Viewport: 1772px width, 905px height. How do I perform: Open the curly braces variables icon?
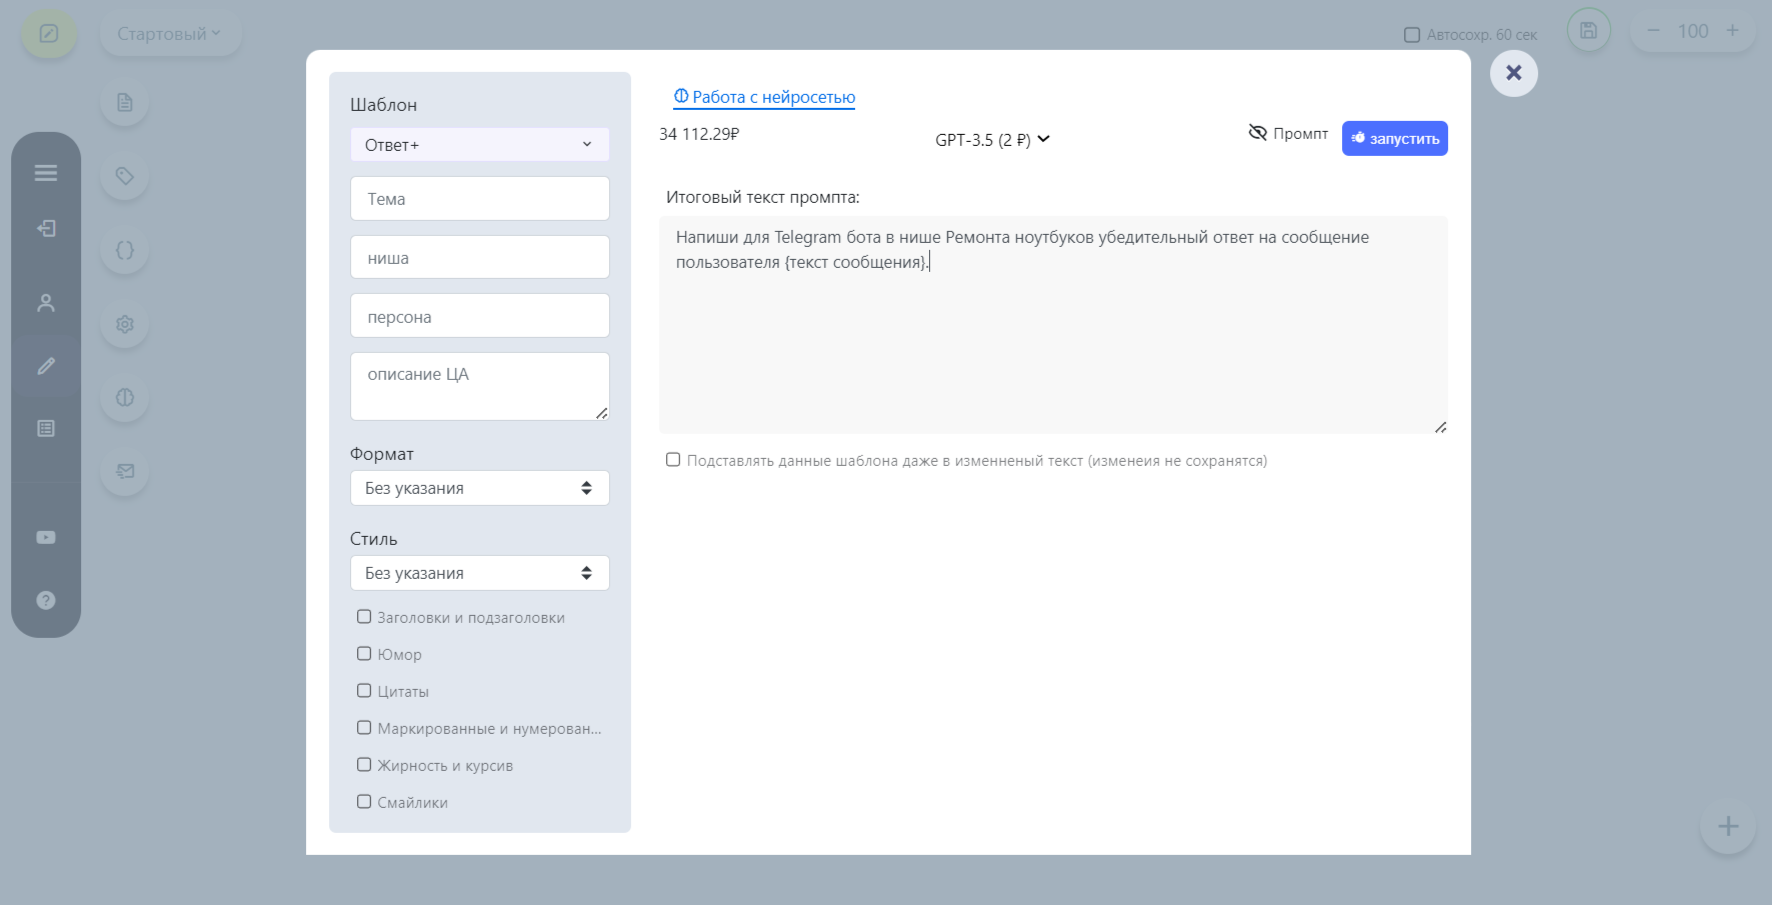click(x=125, y=250)
